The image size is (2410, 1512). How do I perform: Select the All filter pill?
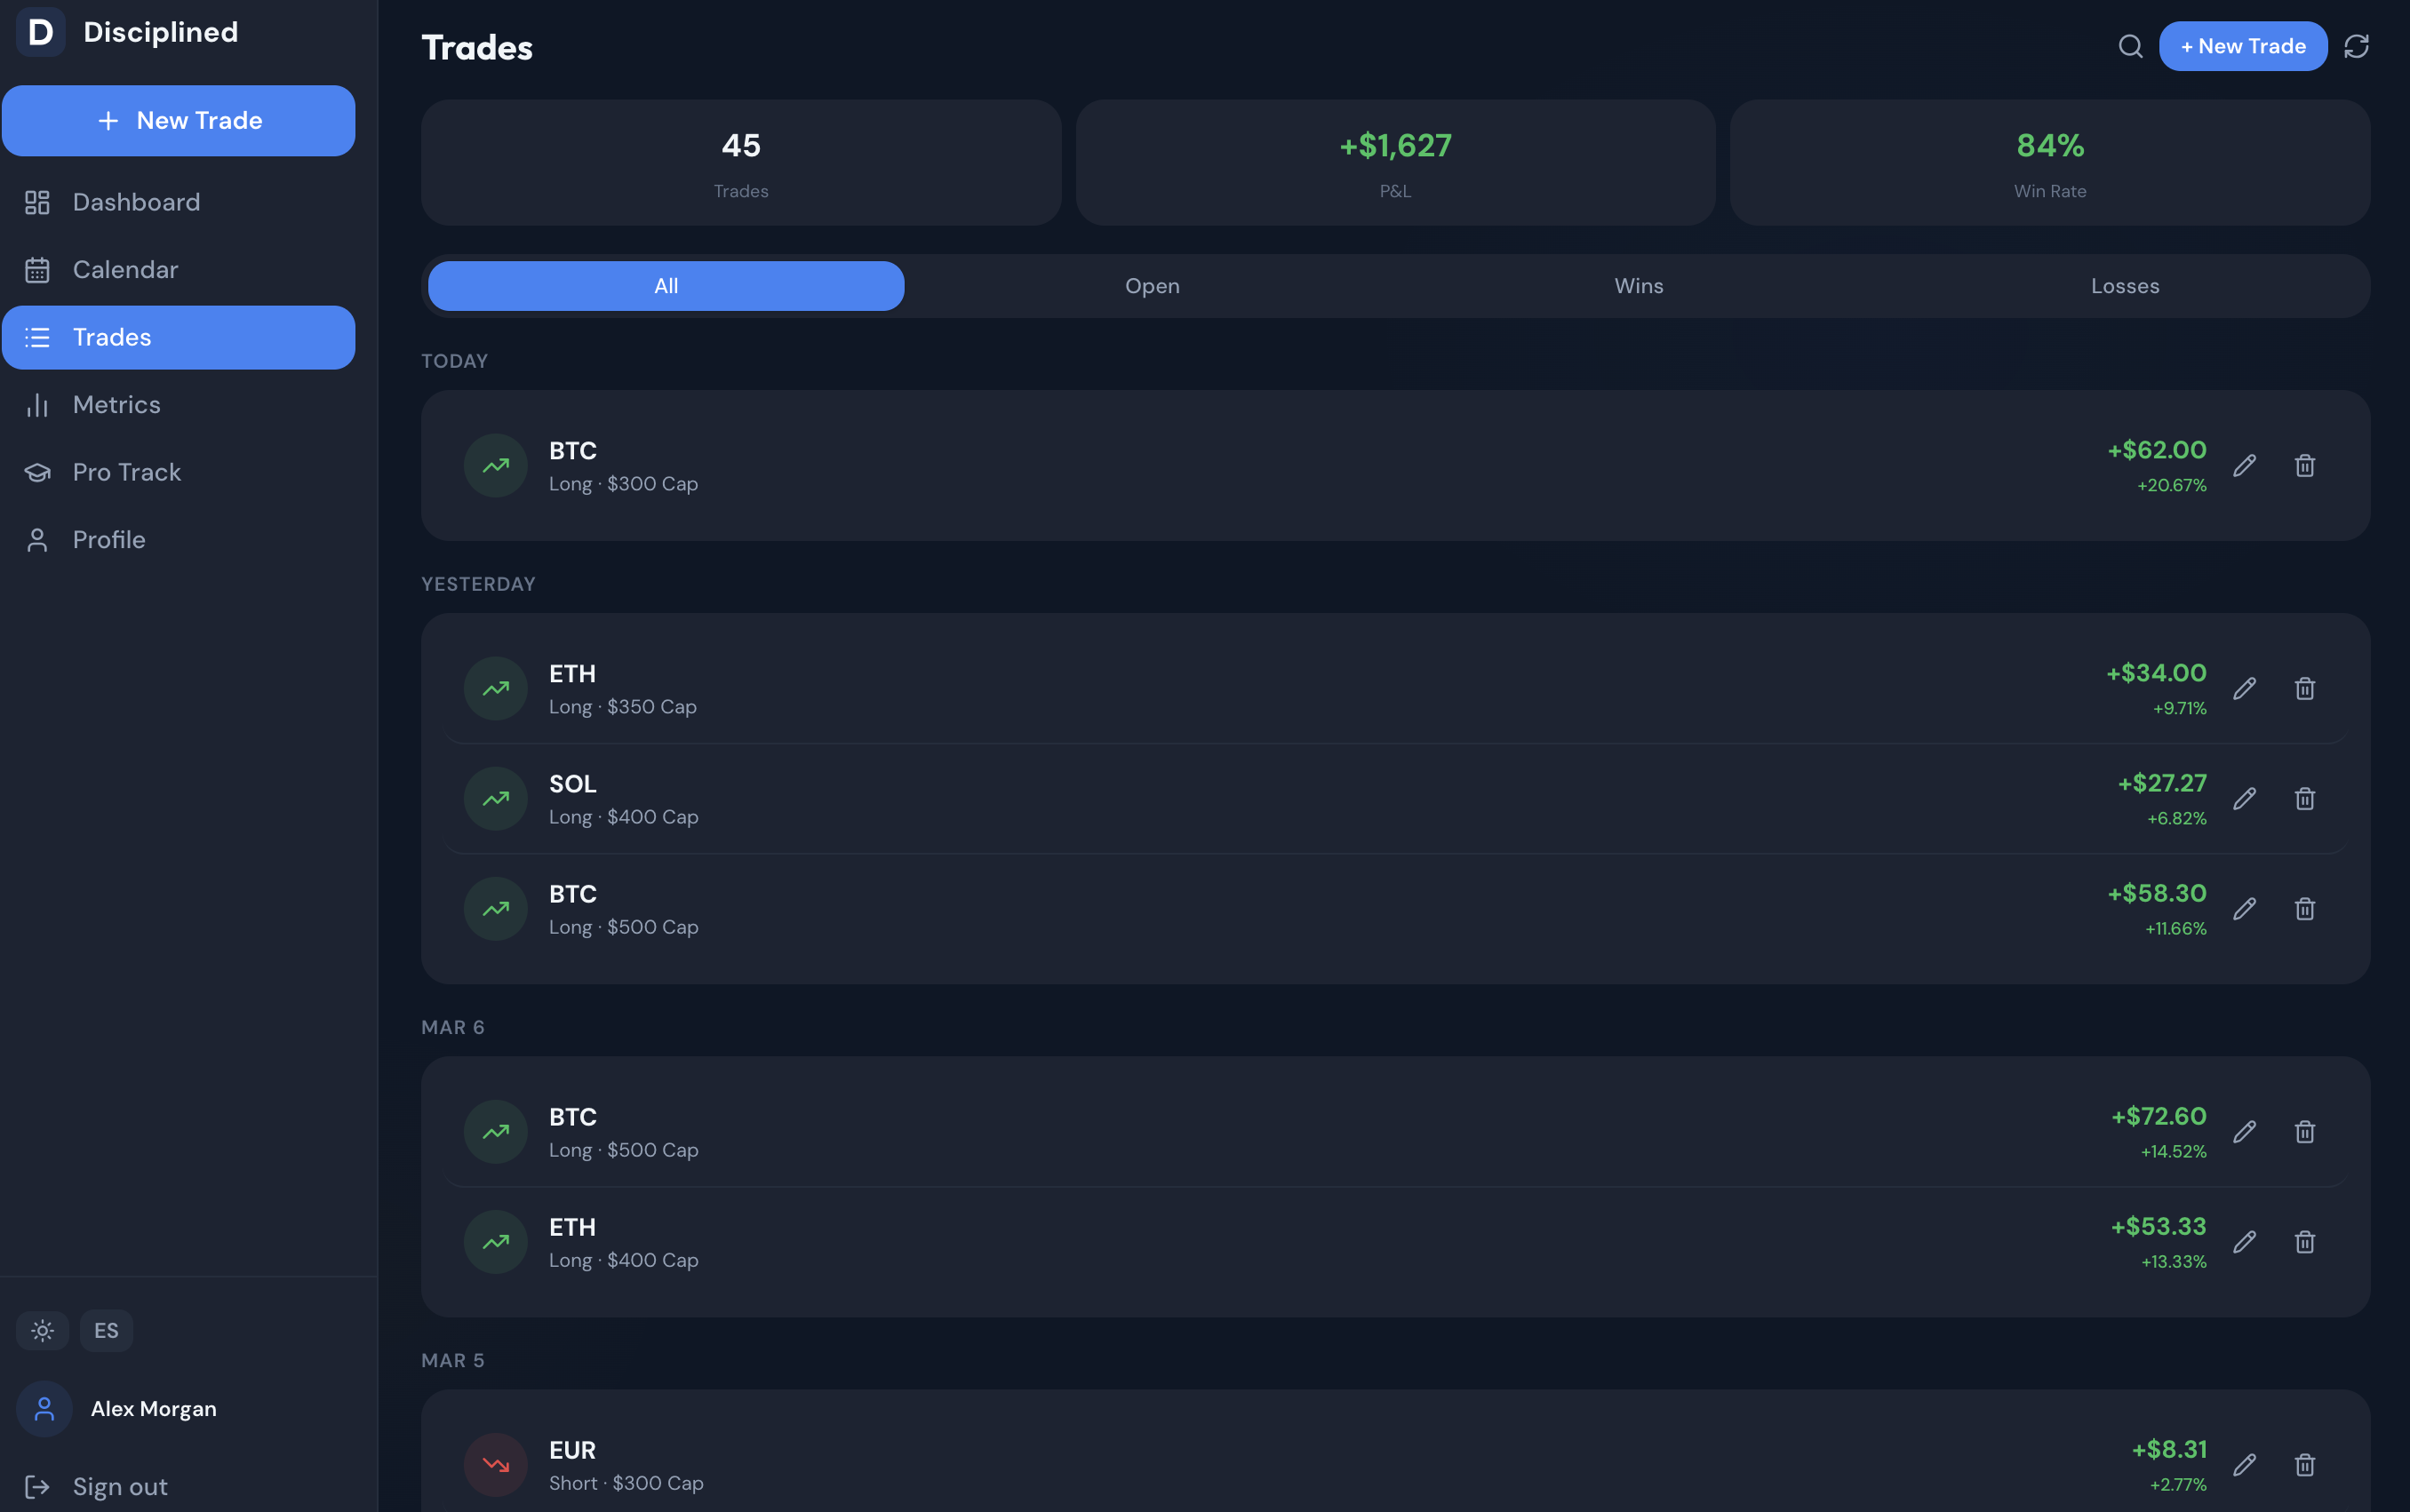(665, 285)
